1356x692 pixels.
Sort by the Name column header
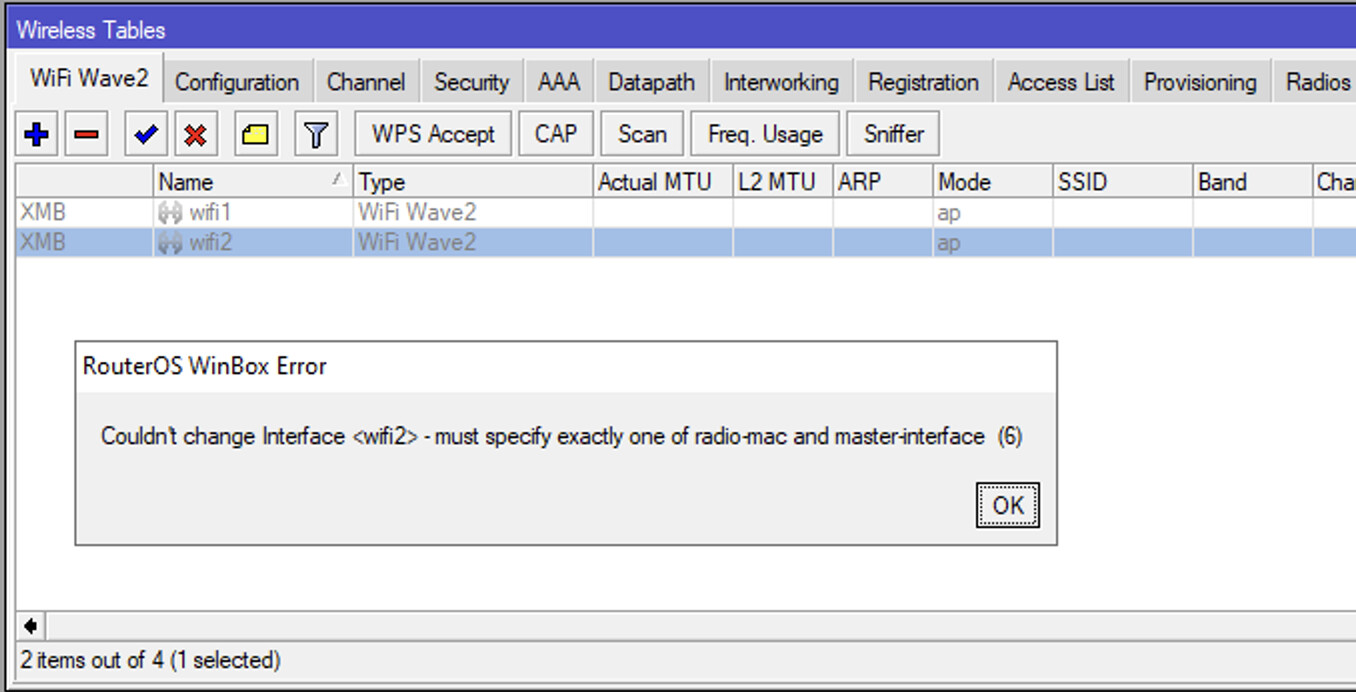(x=240, y=182)
